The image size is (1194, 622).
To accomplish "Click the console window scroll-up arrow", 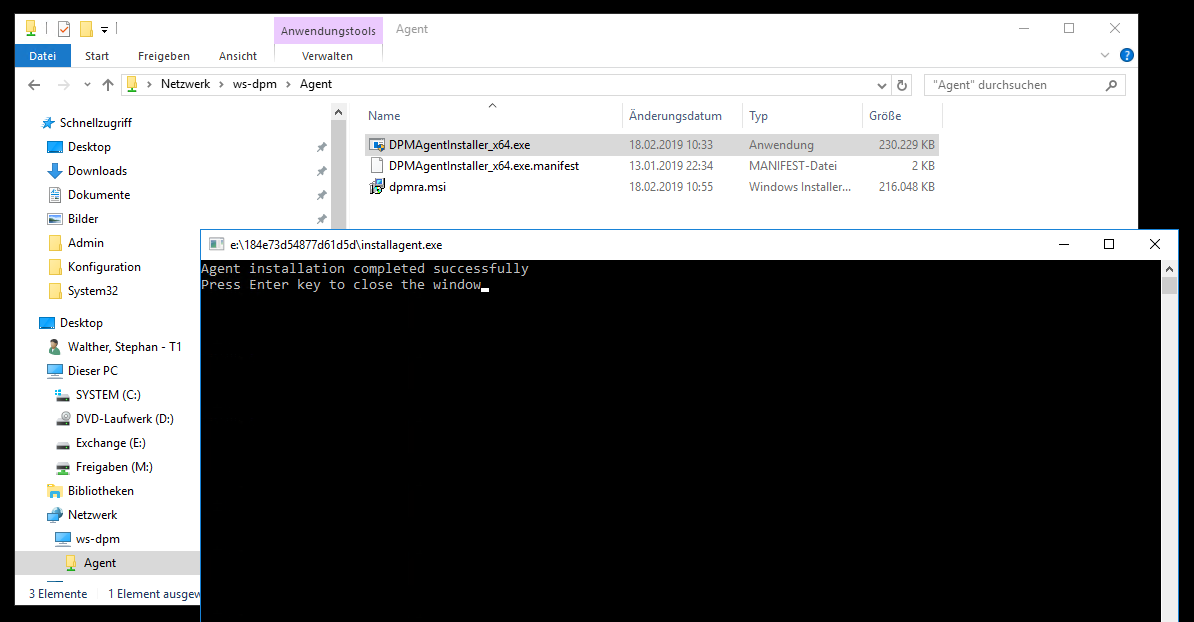I will click(x=1170, y=269).
